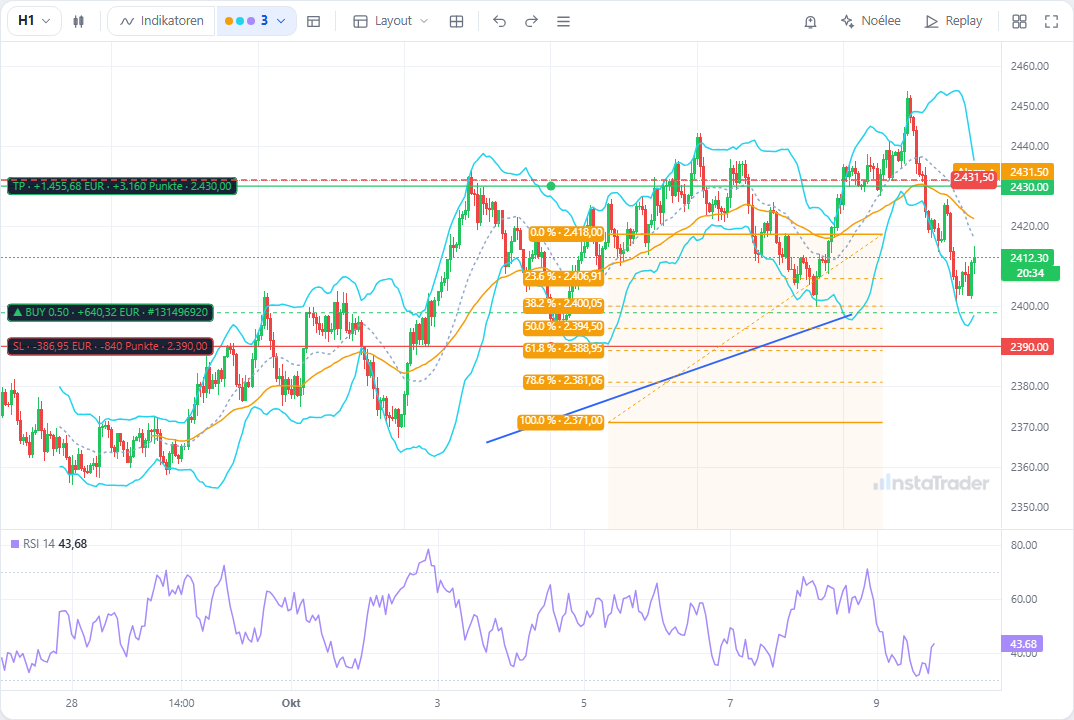Open the H1 timeframe dropdown

pos(34,21)
